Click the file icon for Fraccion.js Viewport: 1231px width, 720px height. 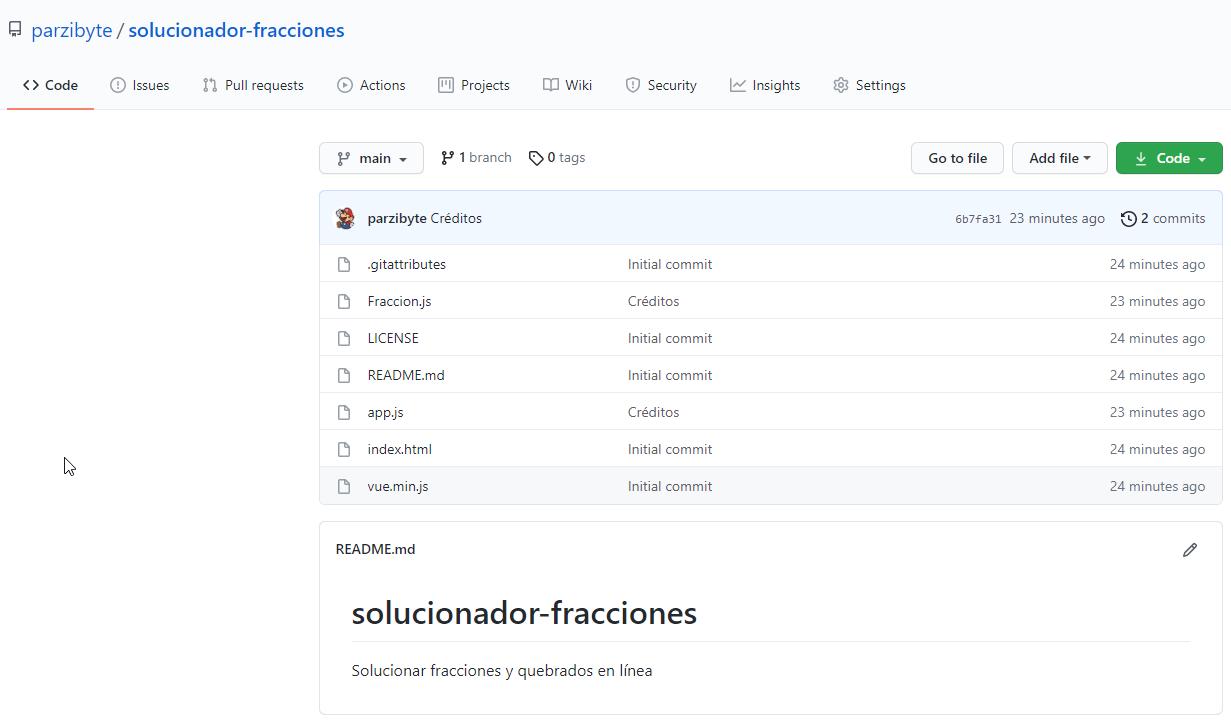pyautogui.click(x=344, y=301)
